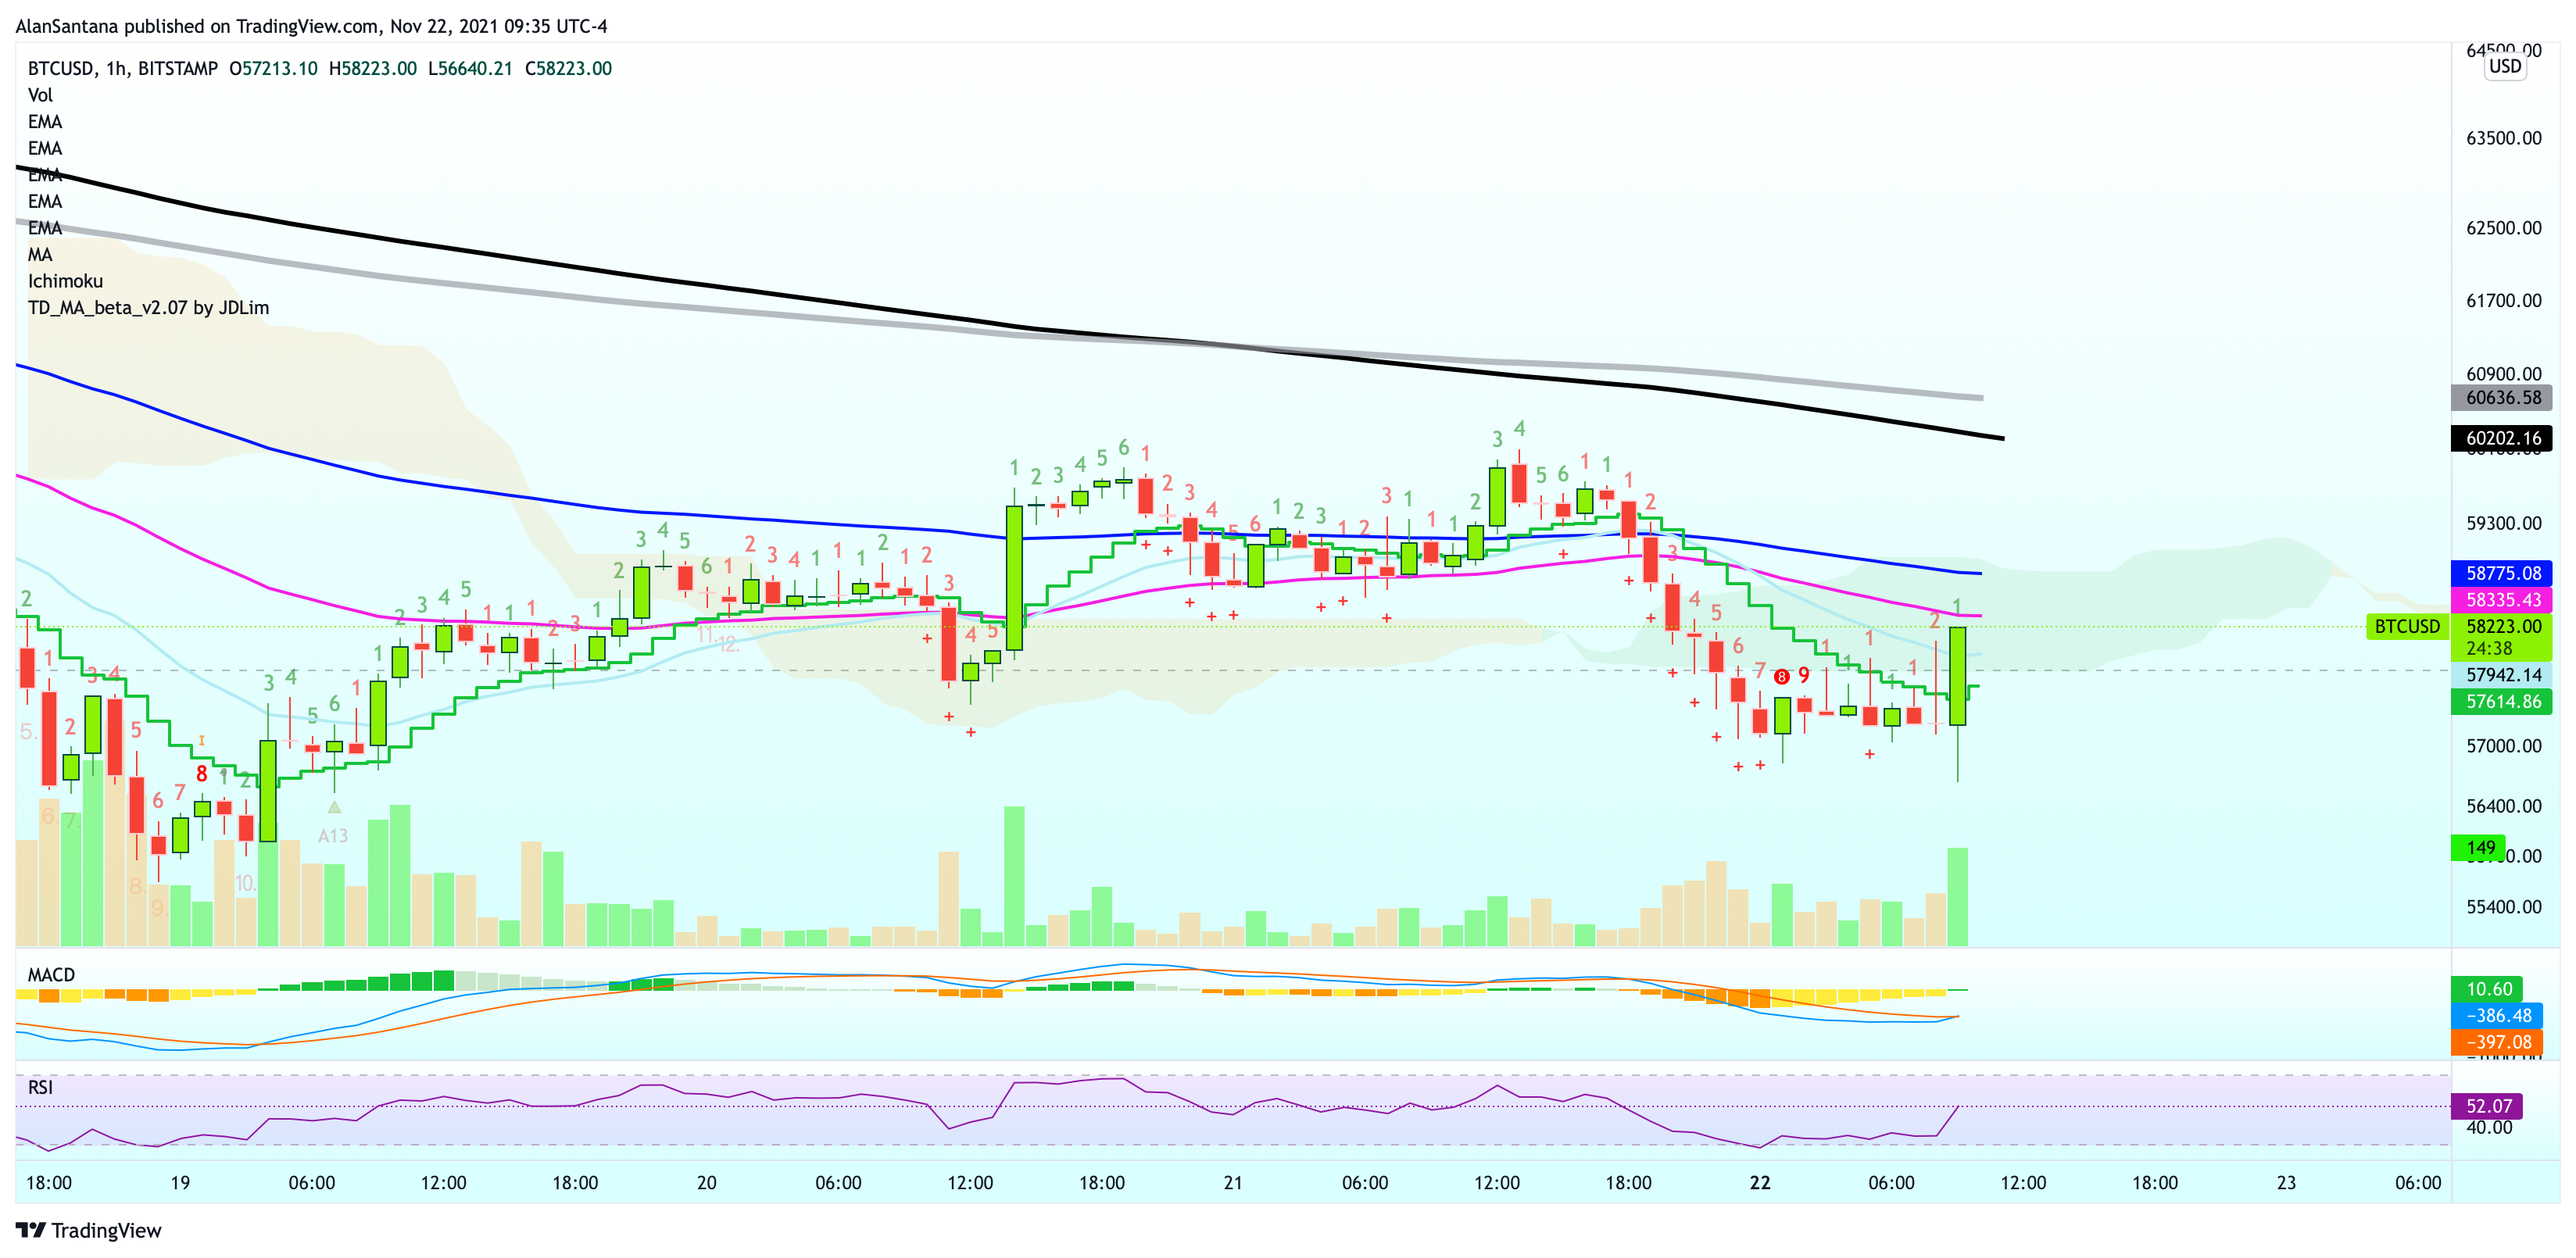Screen dimensions: 2576x1258
Task: Click the RSI 52.07 value tag
Action: [2488, 1106]
